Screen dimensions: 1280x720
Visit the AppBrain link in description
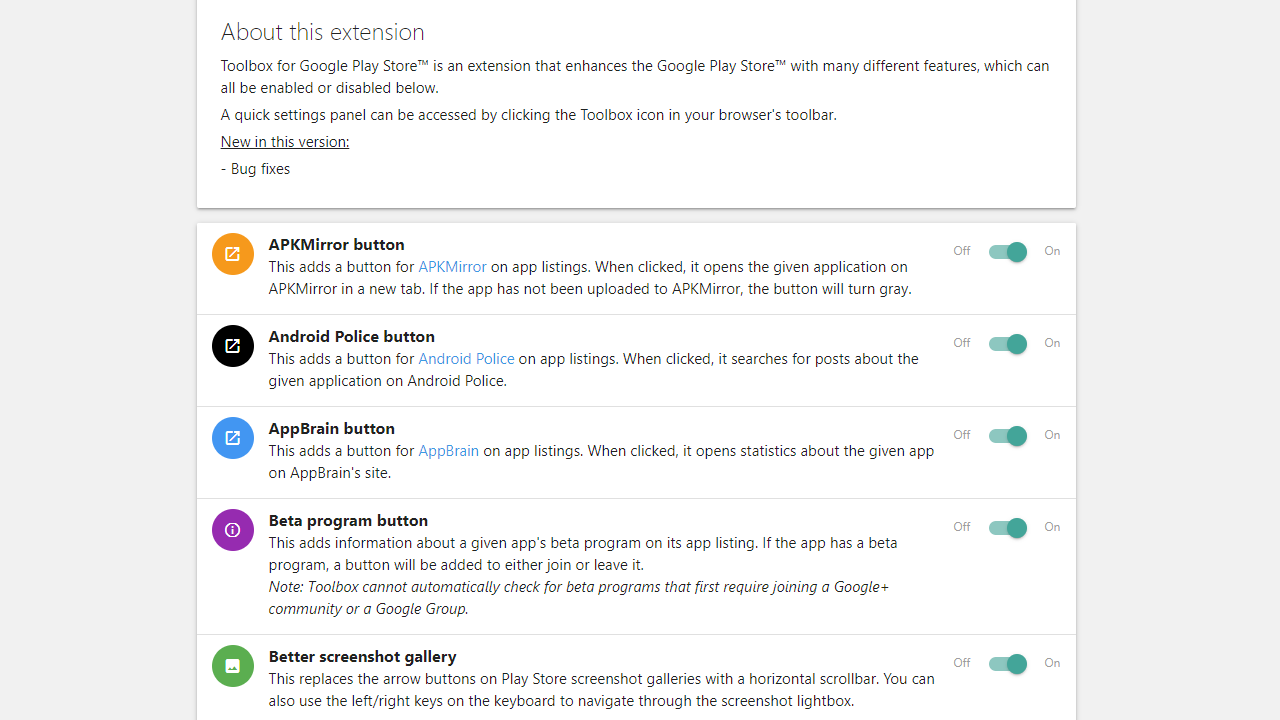pyautogui.click(x=448, y=451)
